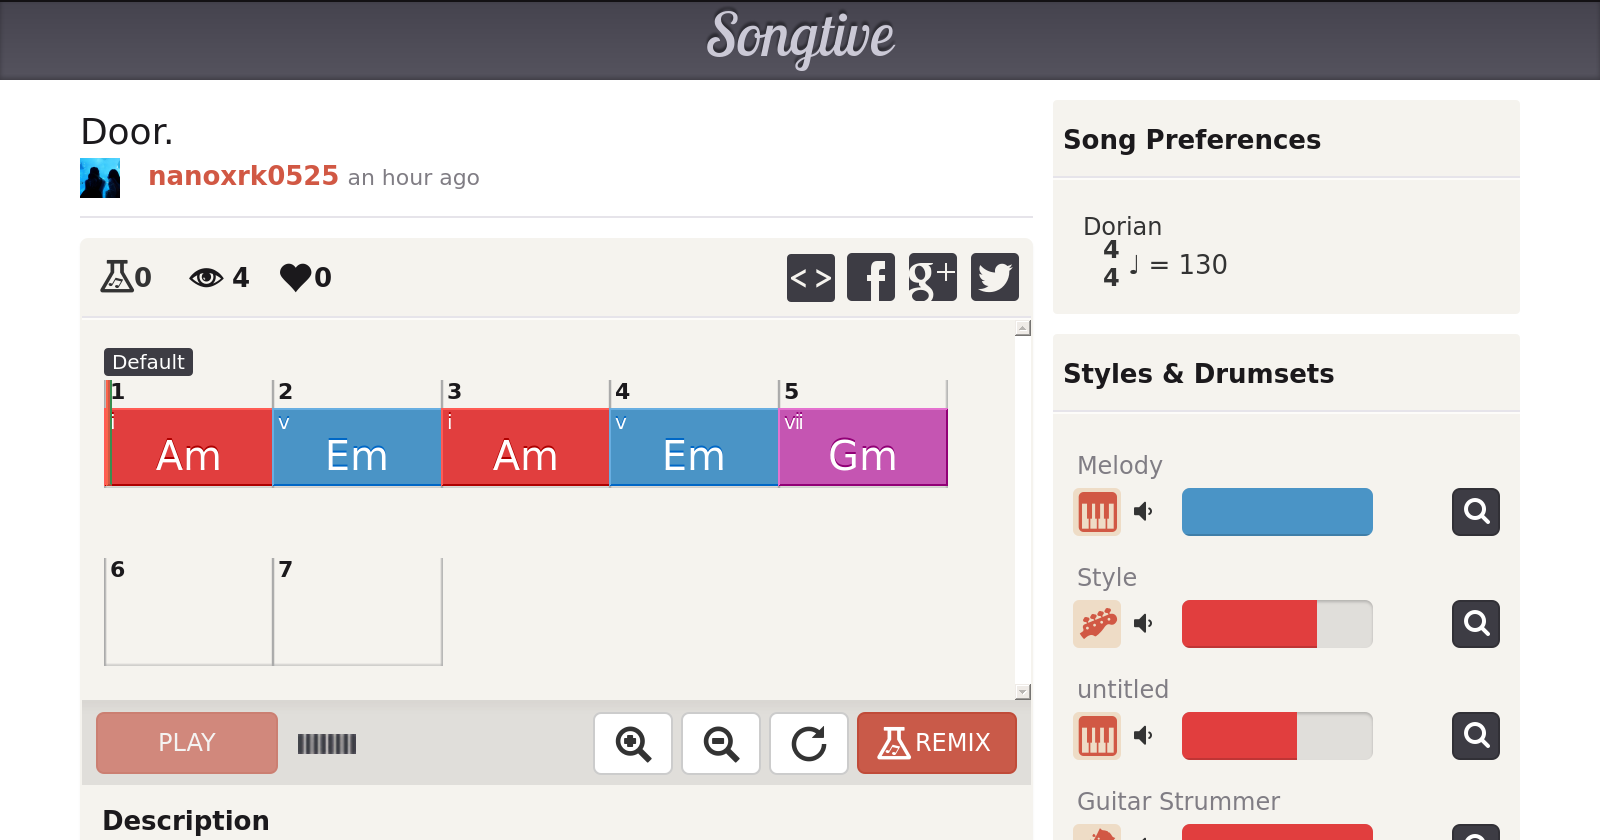Open the Melody instrument piano icon
This screenshot has height=840, width=1600.
1097,512
